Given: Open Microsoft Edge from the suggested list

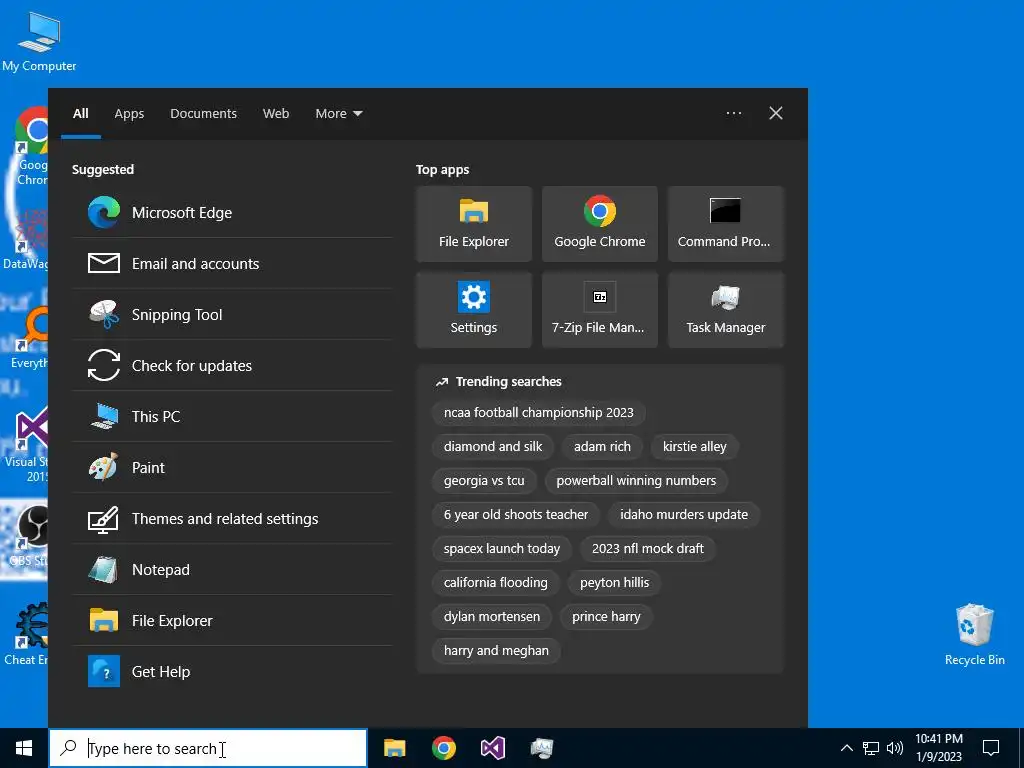Looking at the screenshot, I should (x=232, y=212).
